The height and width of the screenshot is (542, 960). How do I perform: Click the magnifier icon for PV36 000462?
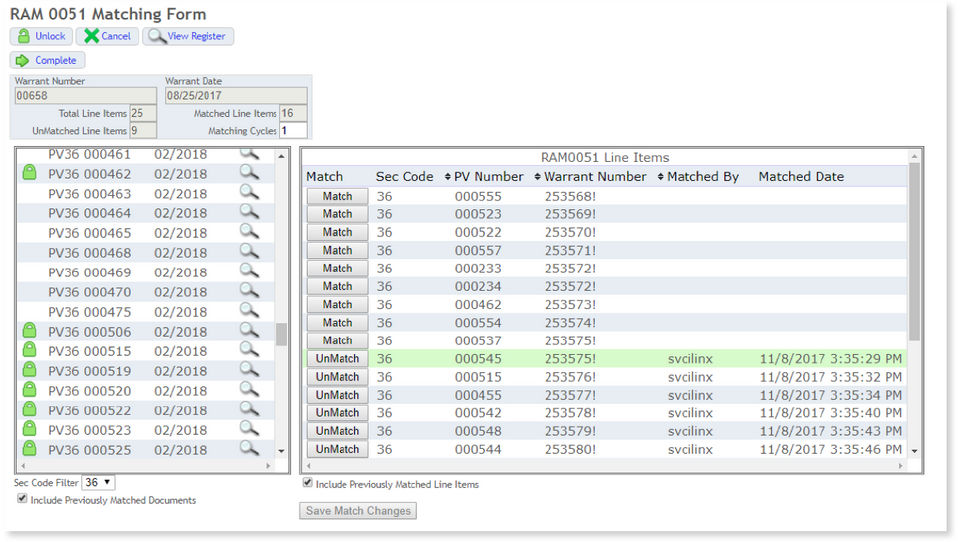[248, 174]
